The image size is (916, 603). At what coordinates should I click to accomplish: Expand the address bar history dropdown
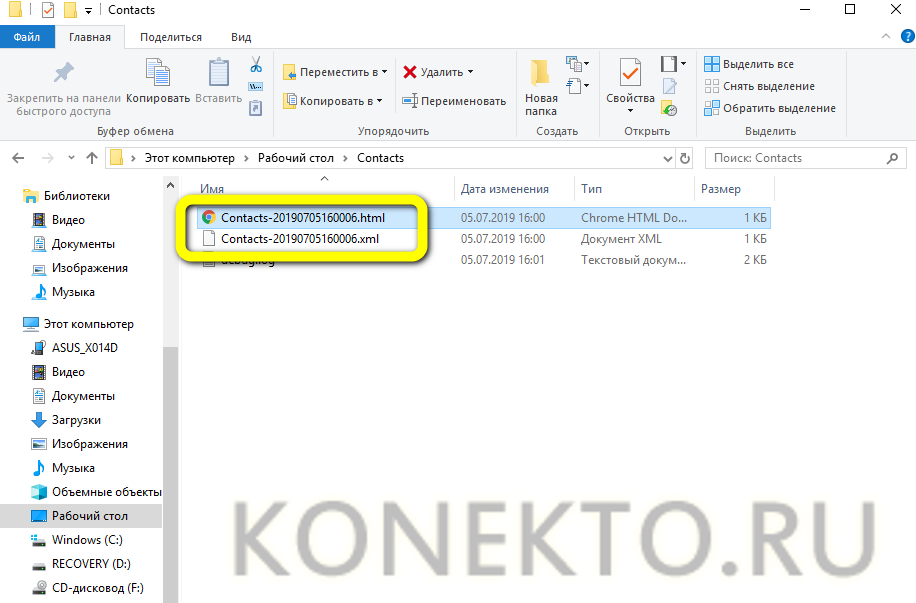667,158
